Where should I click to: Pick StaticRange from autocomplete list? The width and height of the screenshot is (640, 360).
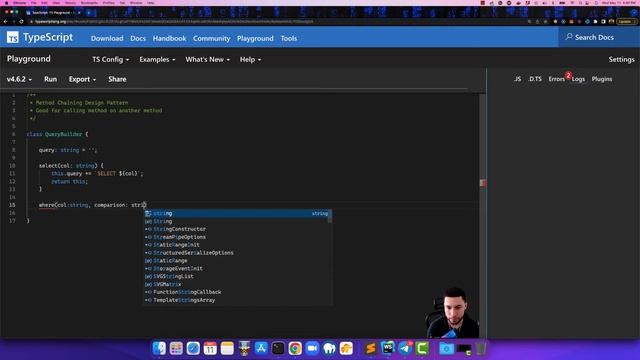[237, 260]
